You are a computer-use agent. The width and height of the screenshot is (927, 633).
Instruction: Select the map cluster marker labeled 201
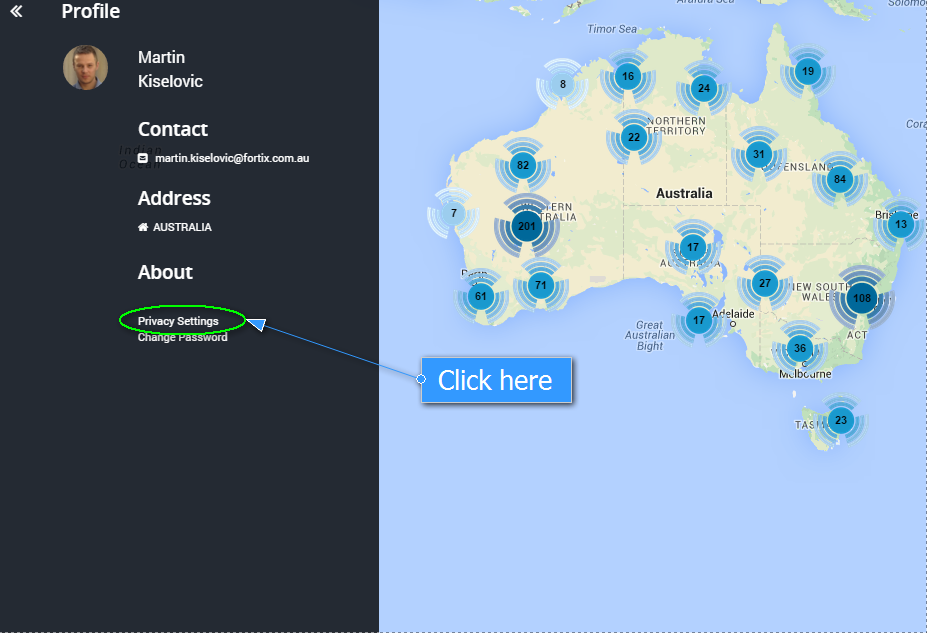[526, 226]
